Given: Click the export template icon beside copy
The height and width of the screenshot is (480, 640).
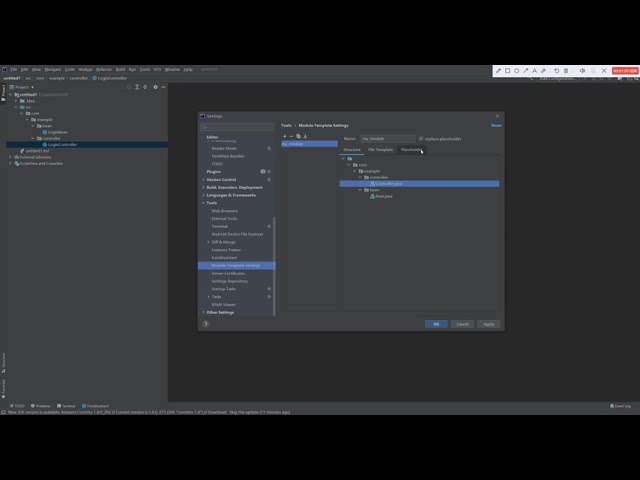Looking at the screenshot, I should tap(305, 136).
